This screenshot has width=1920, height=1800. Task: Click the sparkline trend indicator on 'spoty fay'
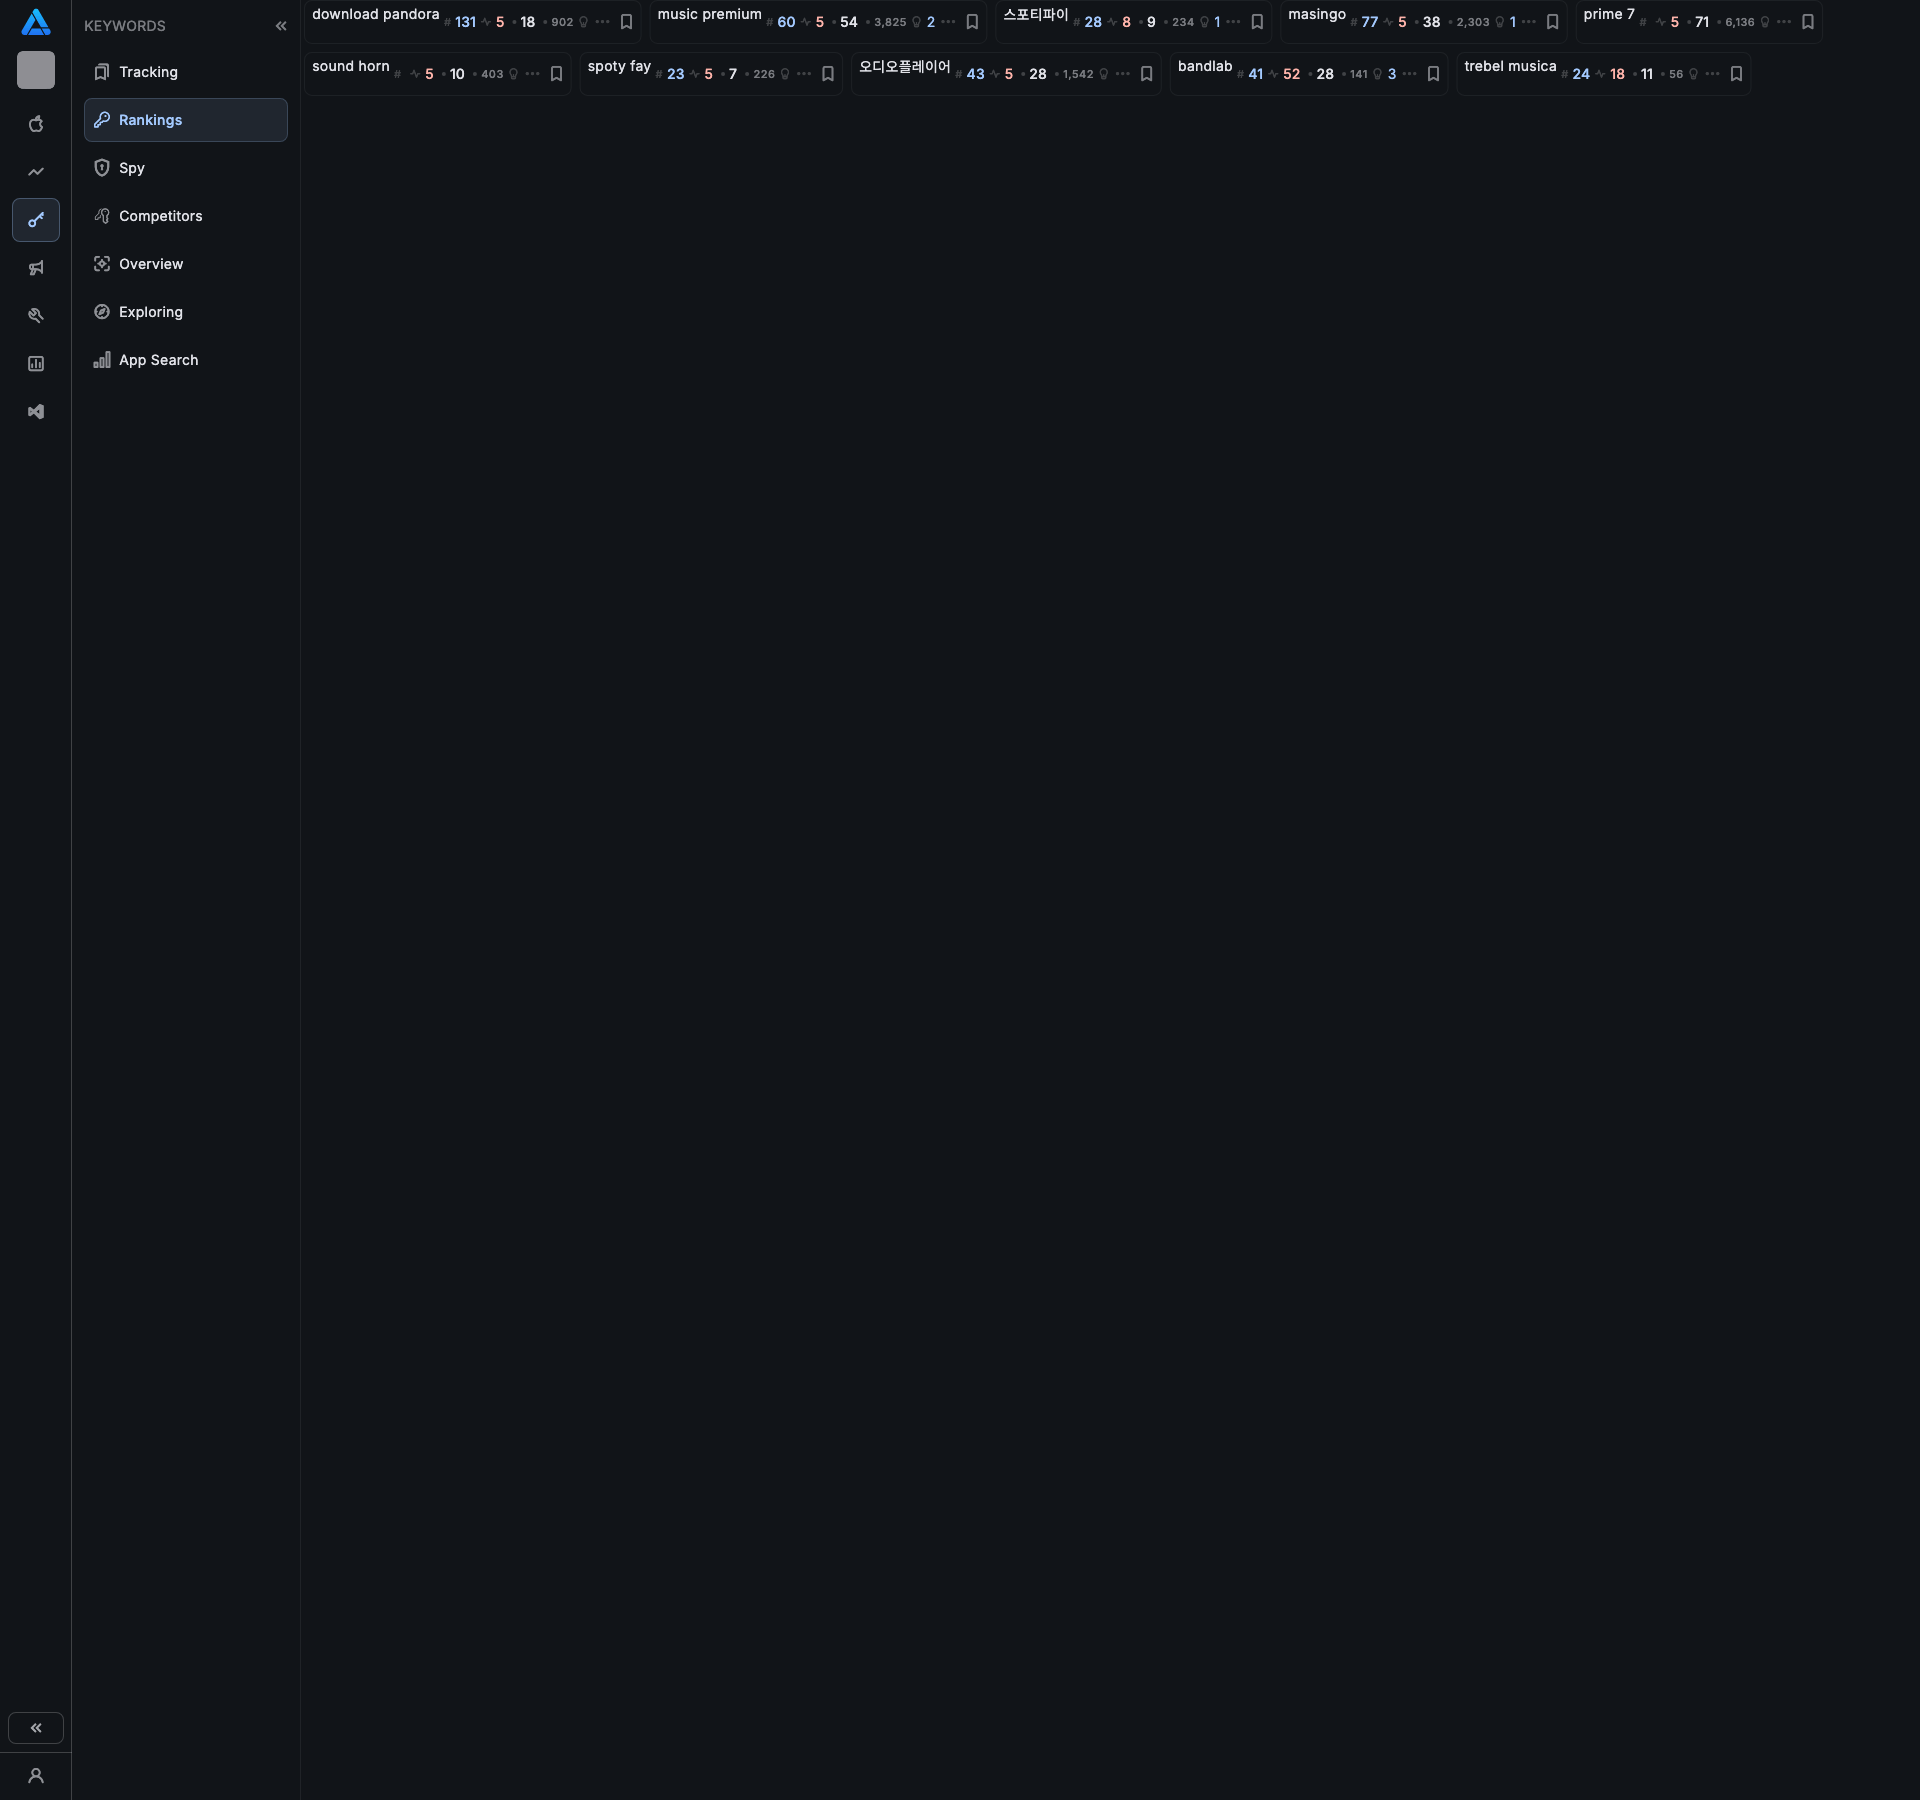(x=694, y=74)
